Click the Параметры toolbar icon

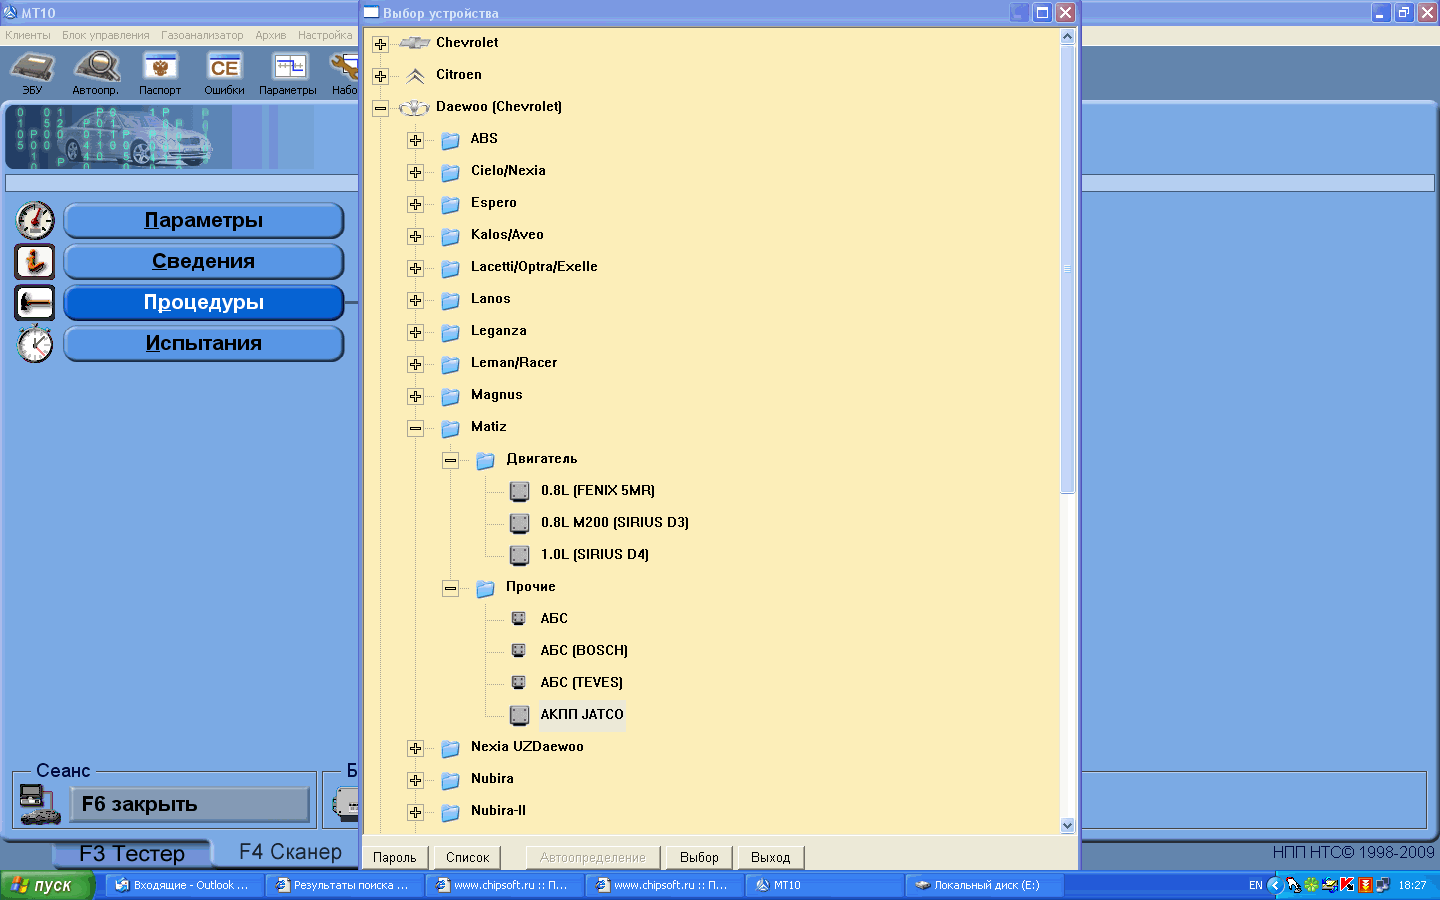(x=288, y=70)
